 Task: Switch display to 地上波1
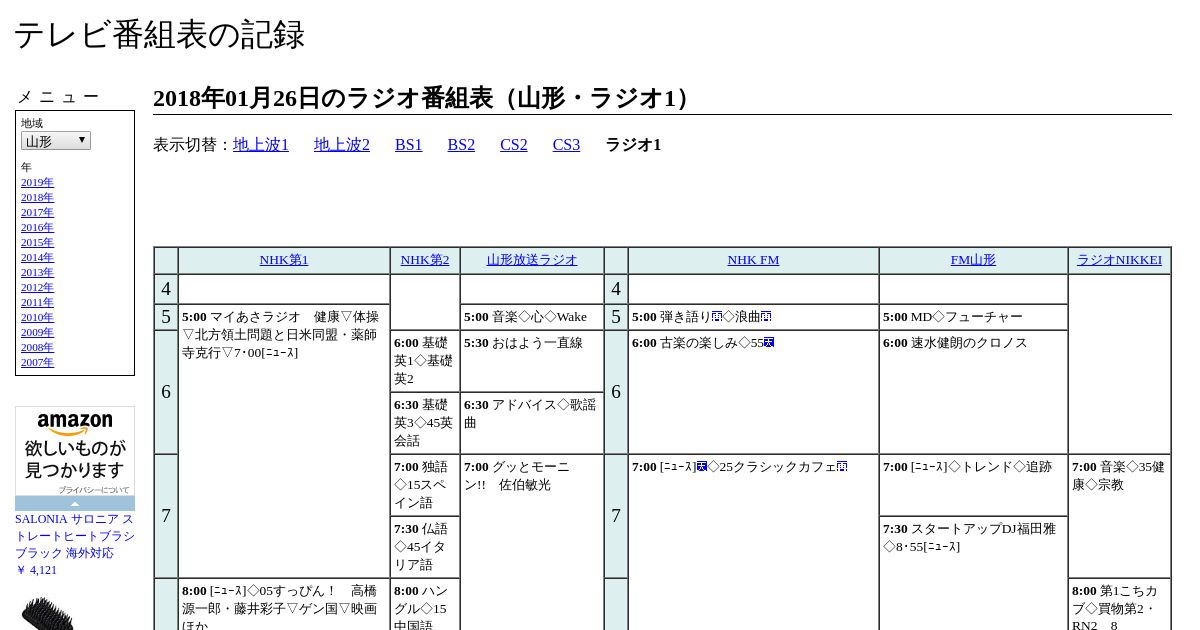click(261, 145)
